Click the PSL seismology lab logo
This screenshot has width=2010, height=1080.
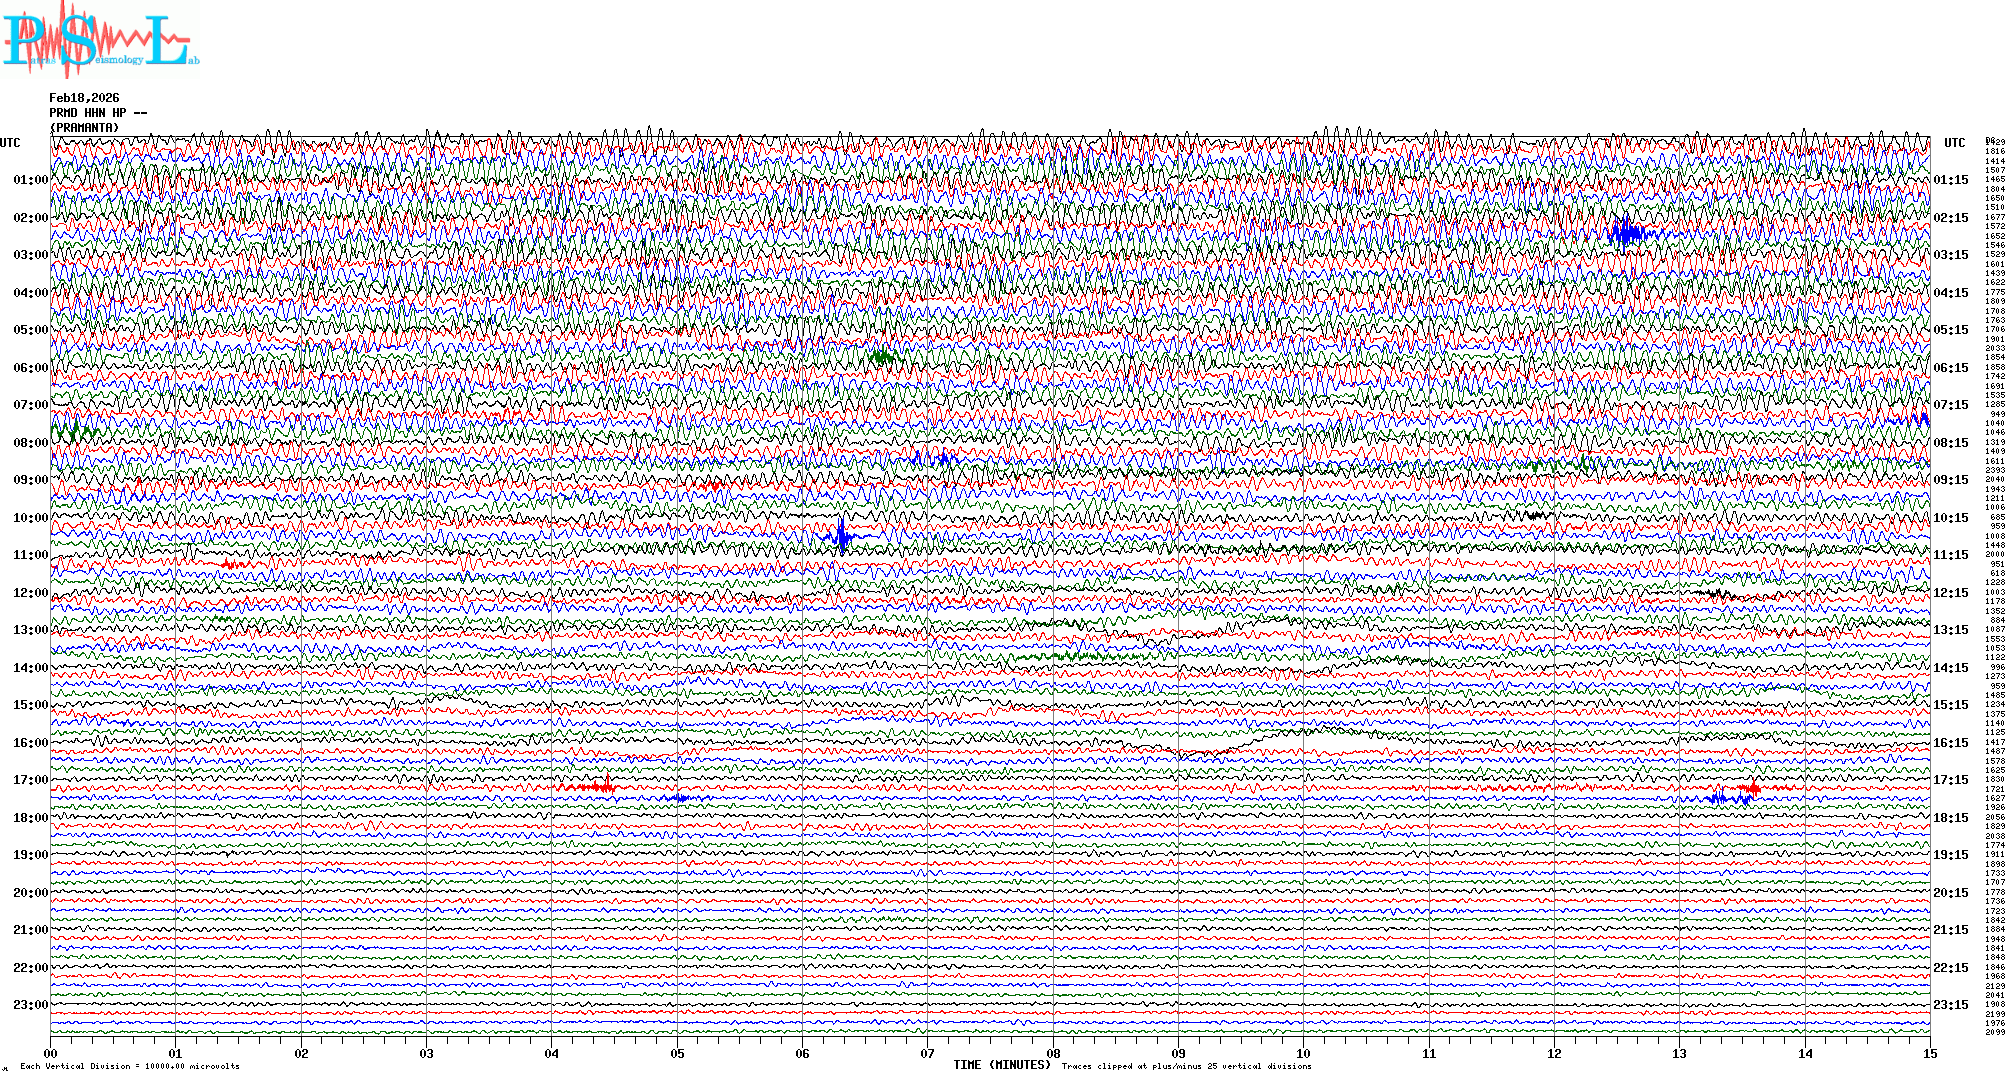(x=100, y=40)
